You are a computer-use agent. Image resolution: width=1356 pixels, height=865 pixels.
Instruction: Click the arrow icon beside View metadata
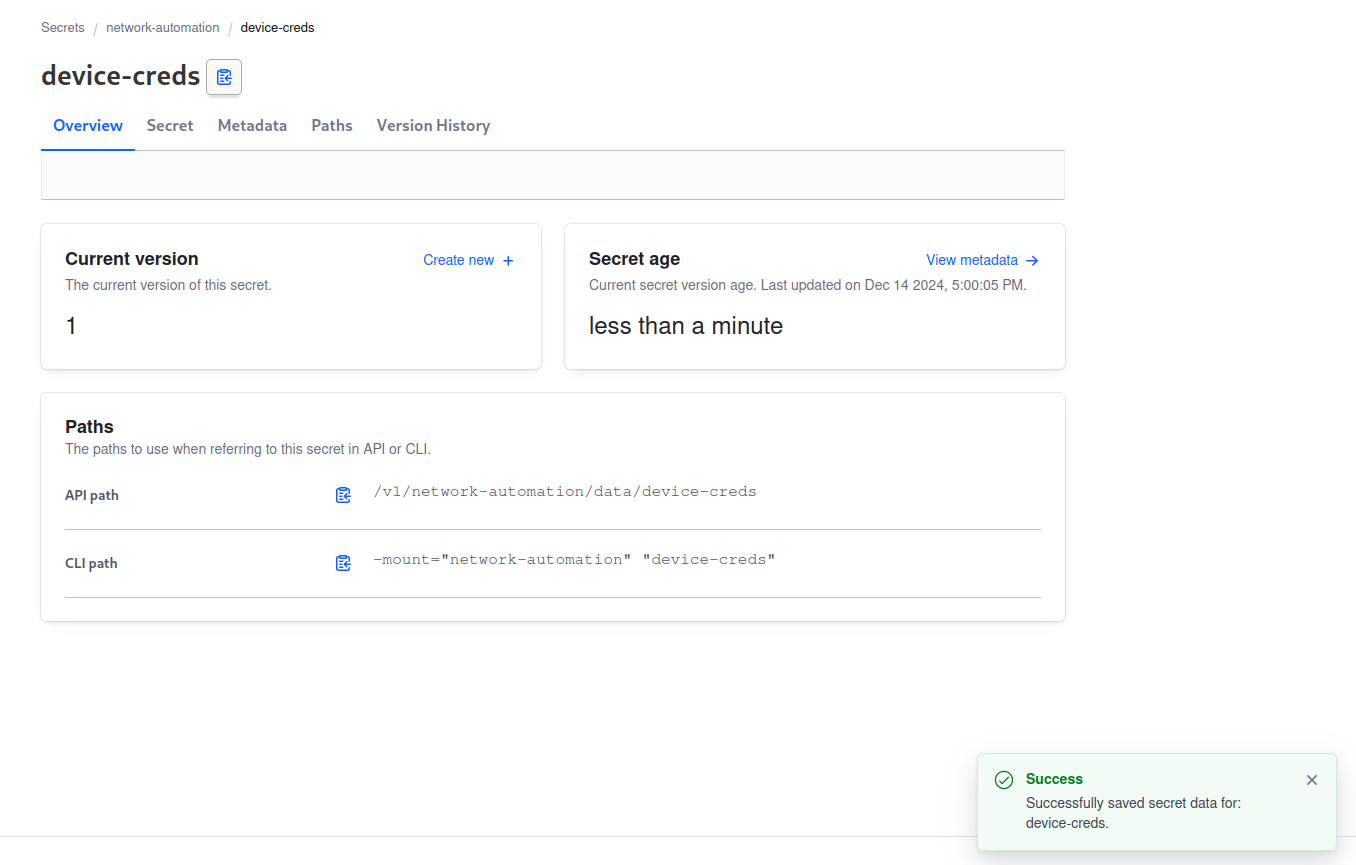[x=1033, y=261]
